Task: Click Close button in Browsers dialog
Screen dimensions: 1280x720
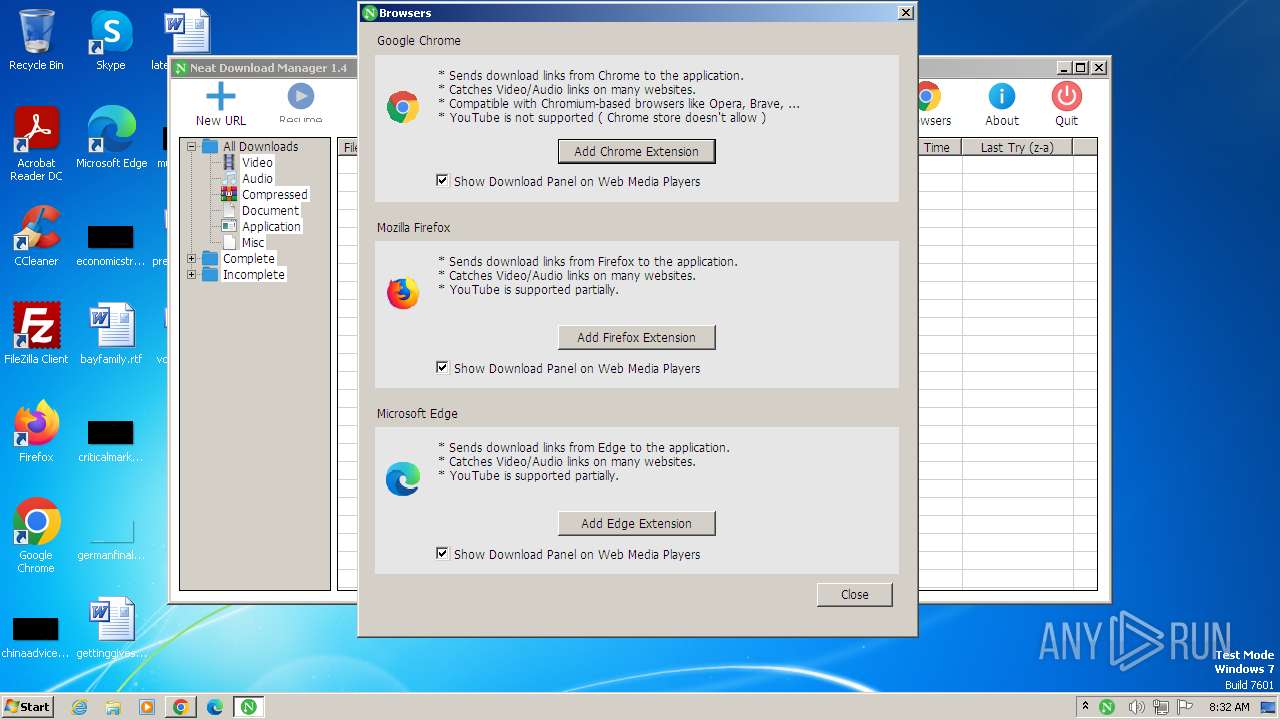Action: click(854, 594)
